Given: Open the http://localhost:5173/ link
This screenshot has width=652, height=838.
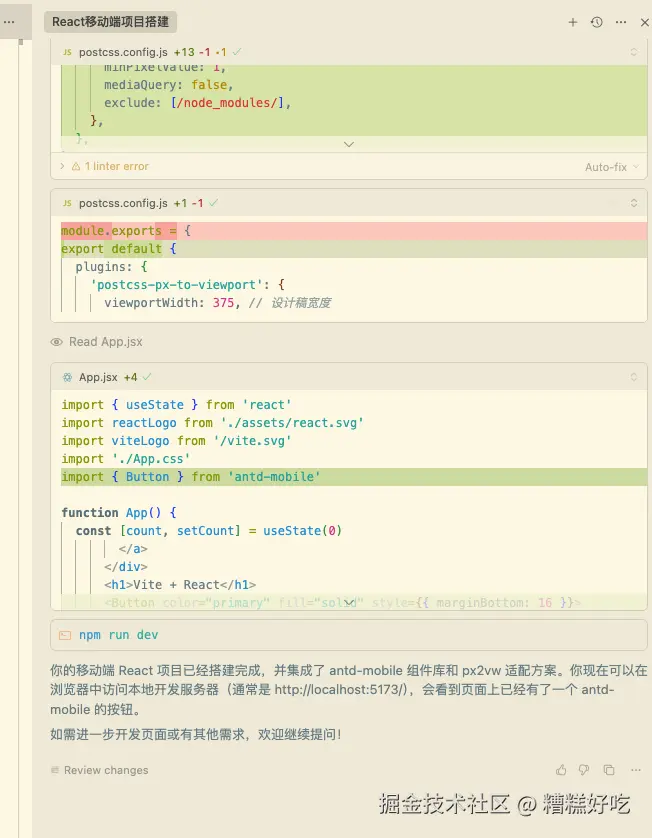Looking at the screenshot, I should point(340,690).
